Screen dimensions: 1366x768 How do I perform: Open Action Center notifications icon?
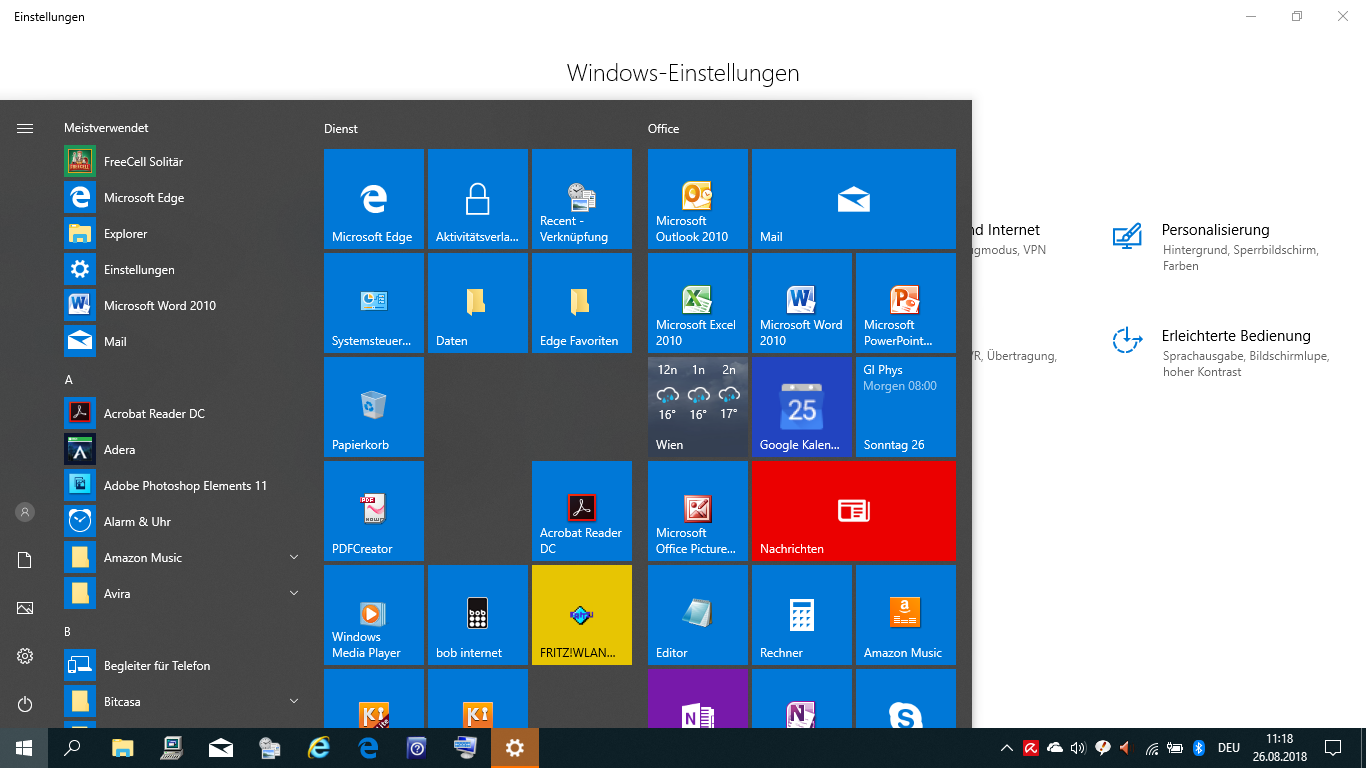pos(1333,748)
